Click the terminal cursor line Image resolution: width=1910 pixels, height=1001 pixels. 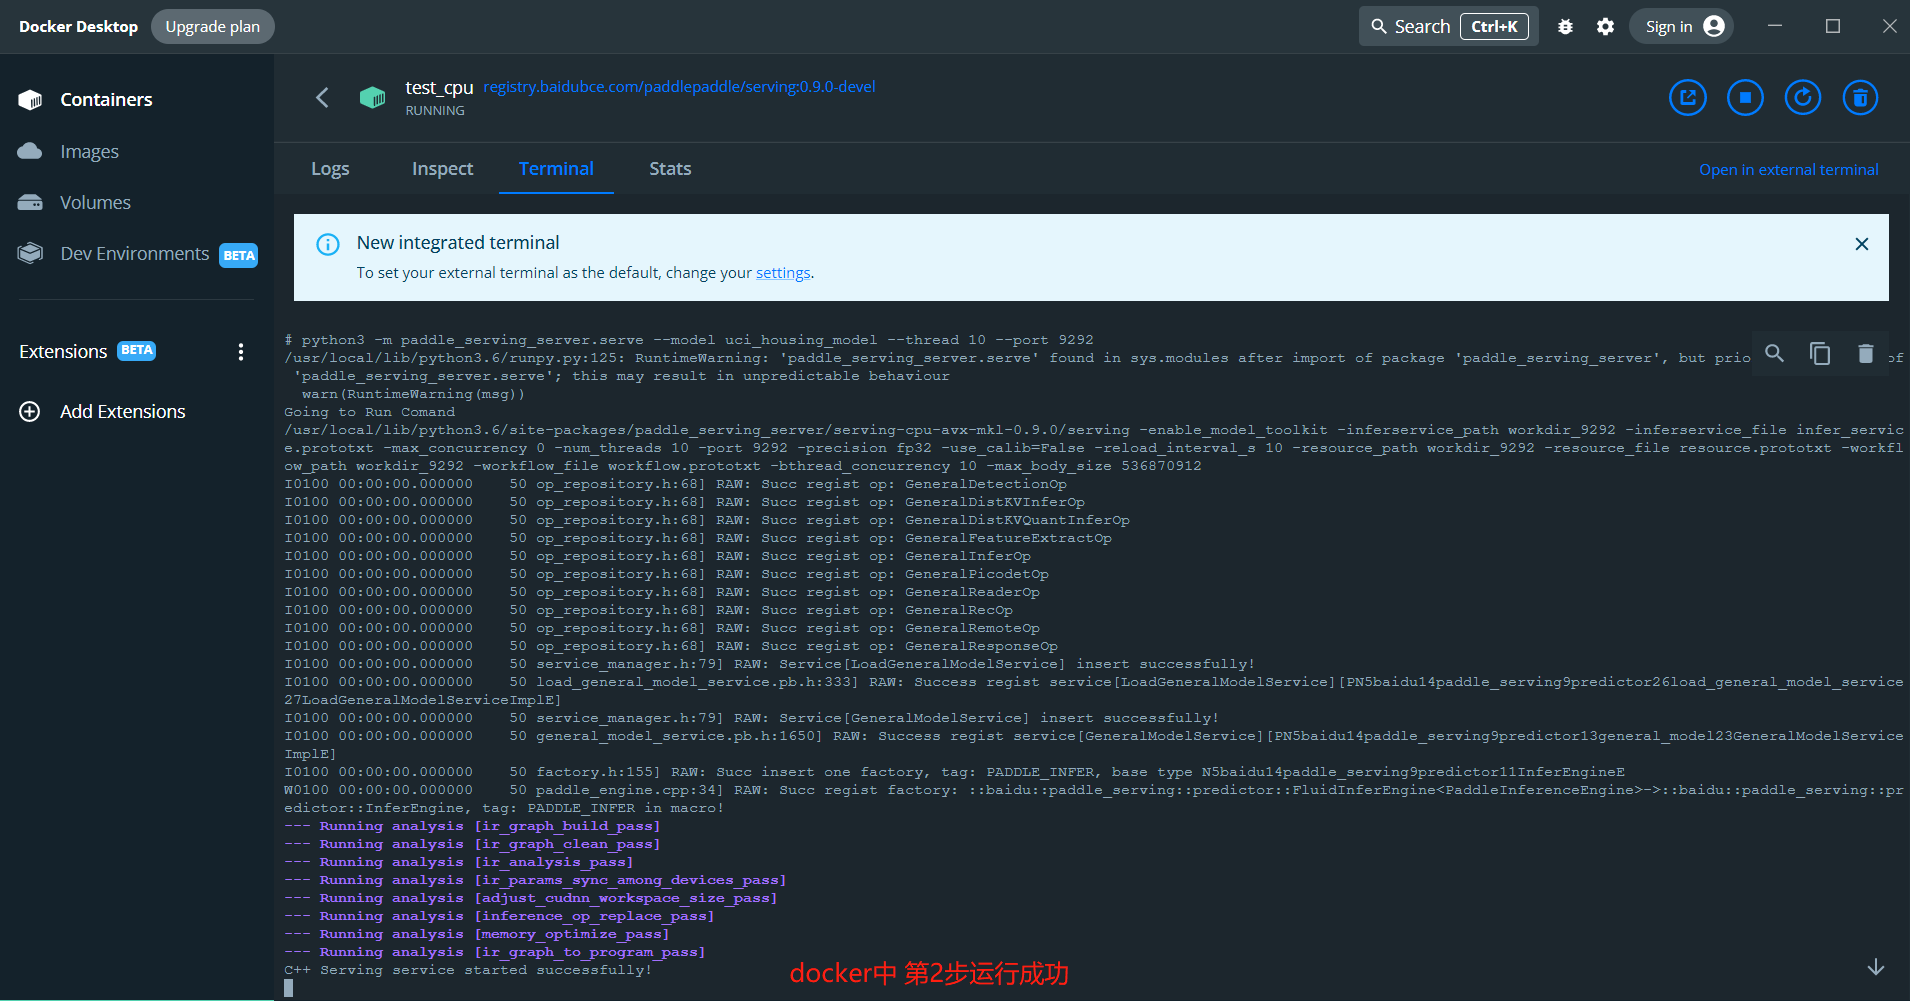(289, 988)
